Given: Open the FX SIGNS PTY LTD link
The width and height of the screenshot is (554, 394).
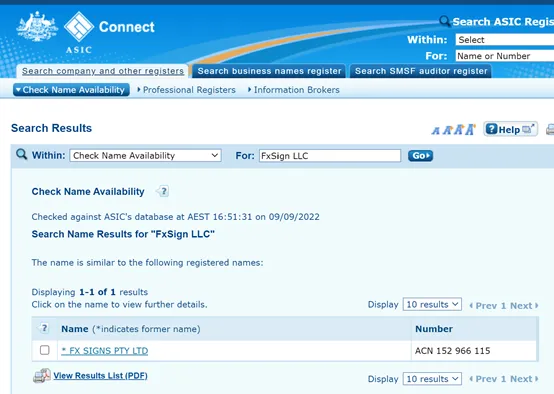Looking at the screenshot, I should [105, 351].
